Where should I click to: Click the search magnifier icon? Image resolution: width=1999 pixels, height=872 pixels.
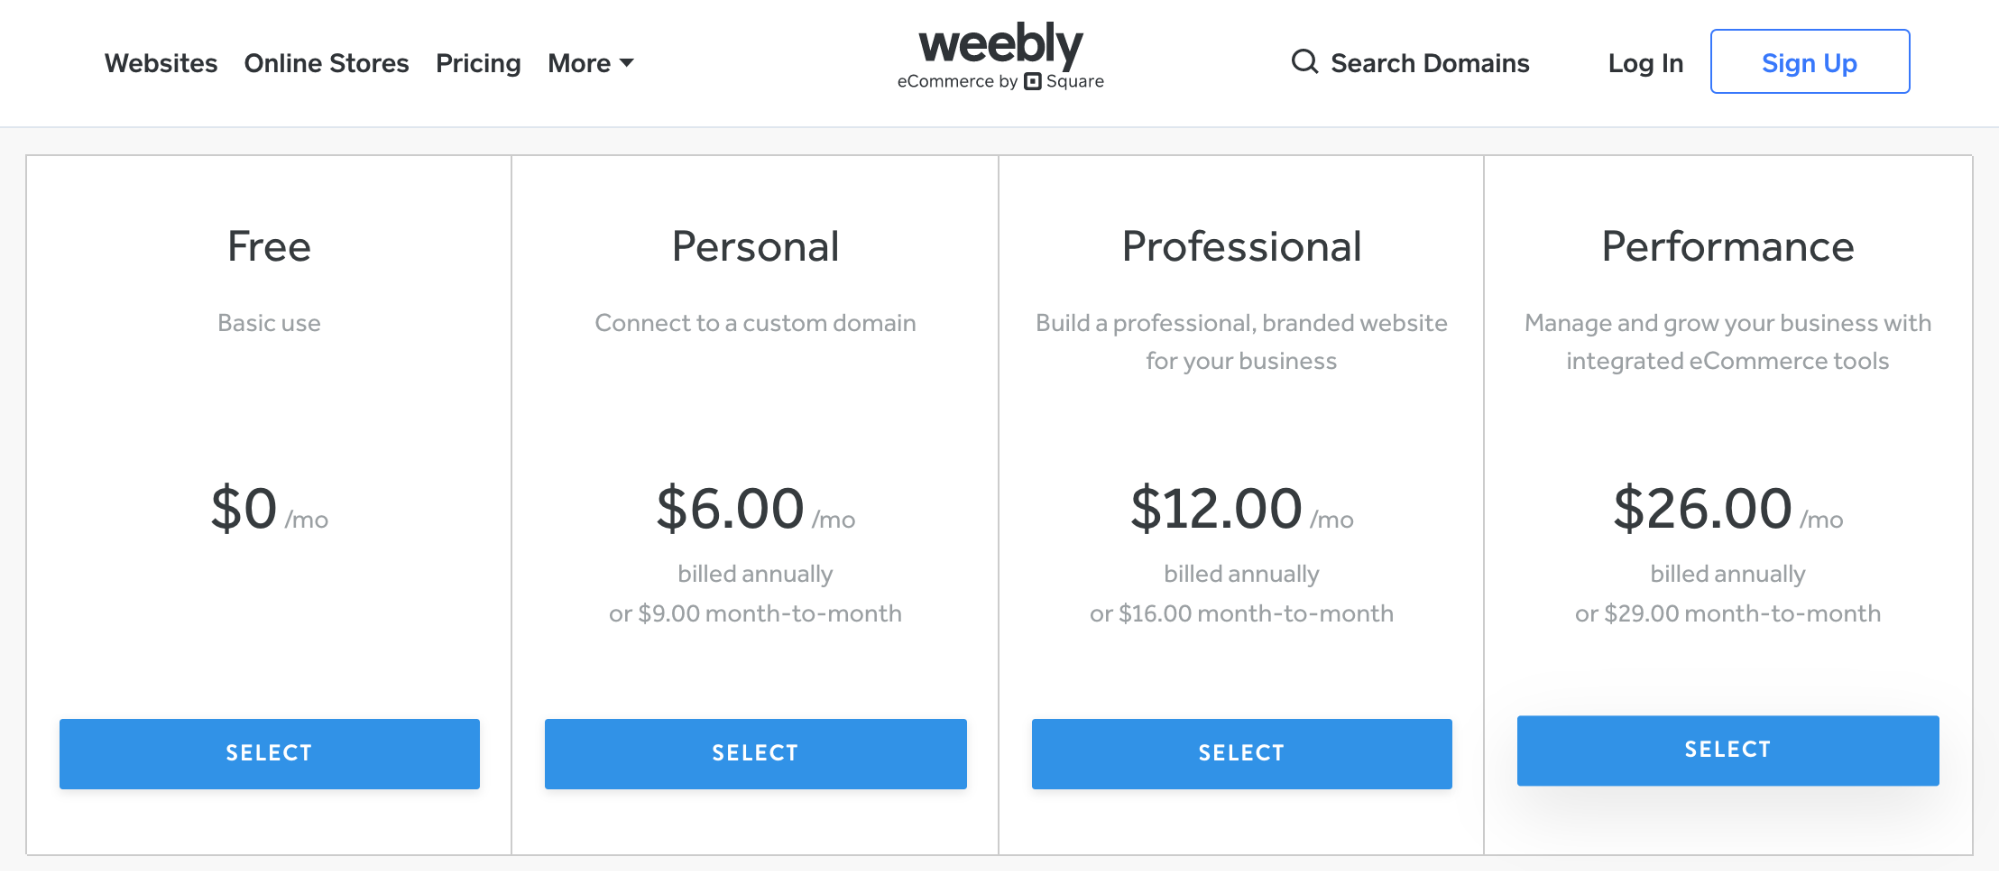(1304, 62)
